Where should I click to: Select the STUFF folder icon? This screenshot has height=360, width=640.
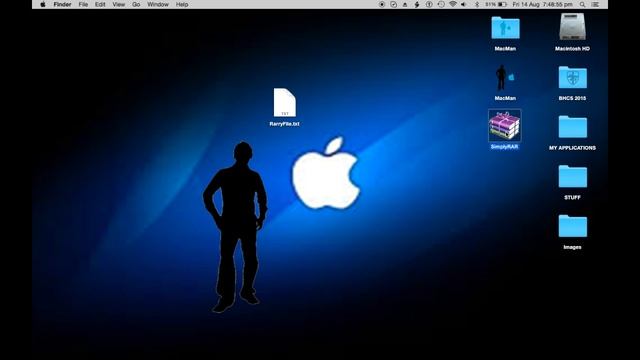click(x=573, y=176)
